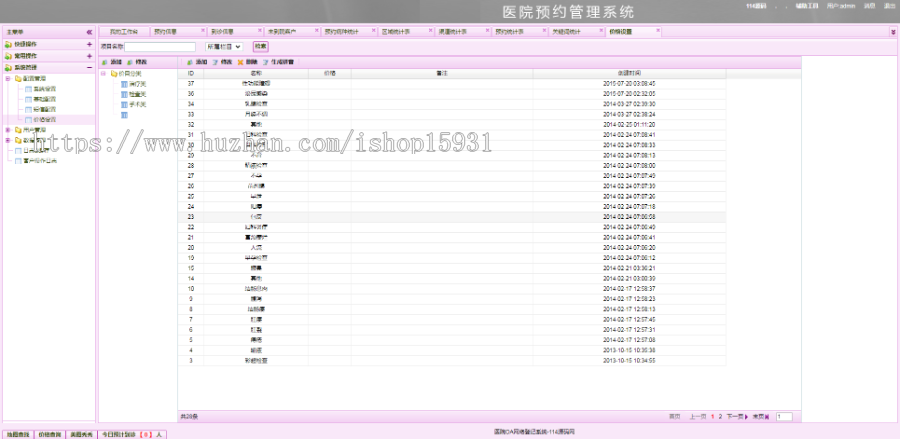Expand the 快捷操作 panel with the plus
This screenshot has height=439, width=900.
click(89, 44)
